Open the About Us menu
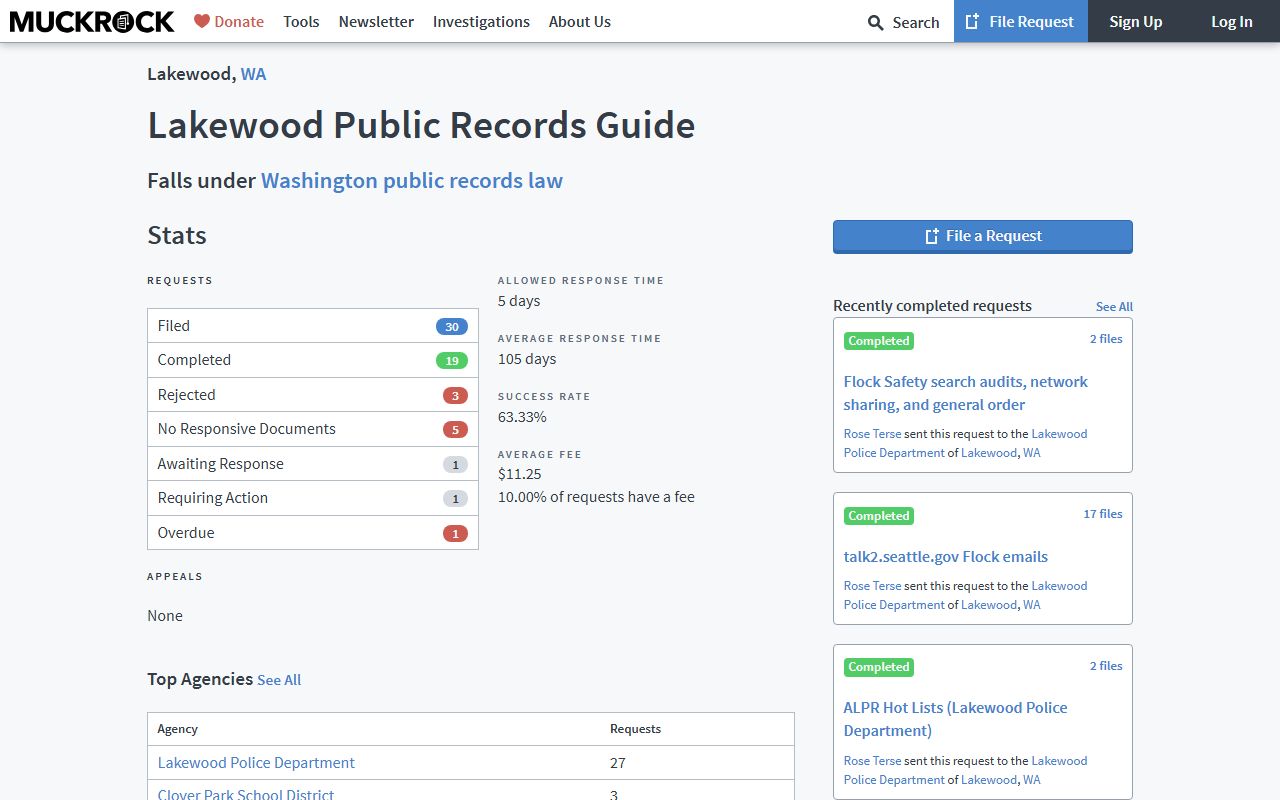Screen dimensions: 1280x800 (579, 21)
